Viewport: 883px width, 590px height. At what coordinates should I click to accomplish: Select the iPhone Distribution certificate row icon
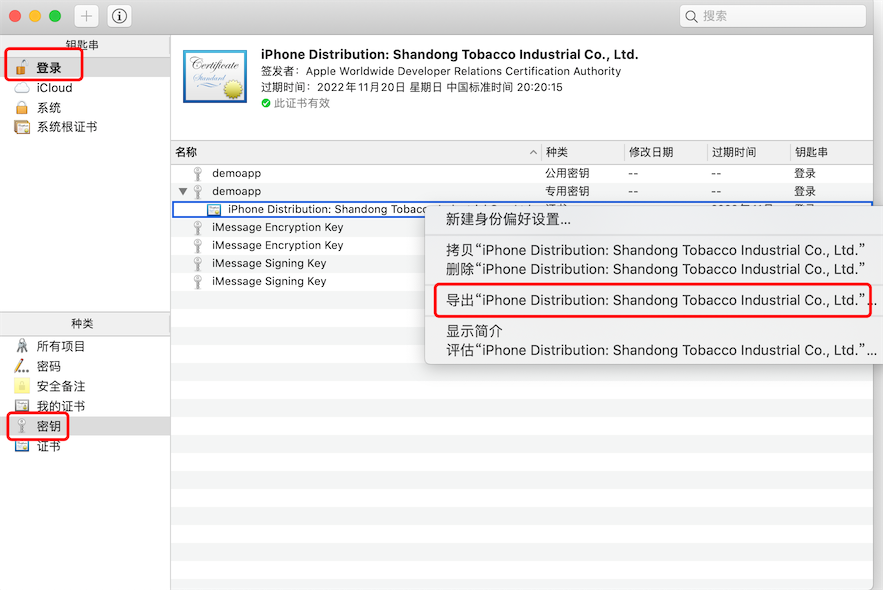pos(214,209)
